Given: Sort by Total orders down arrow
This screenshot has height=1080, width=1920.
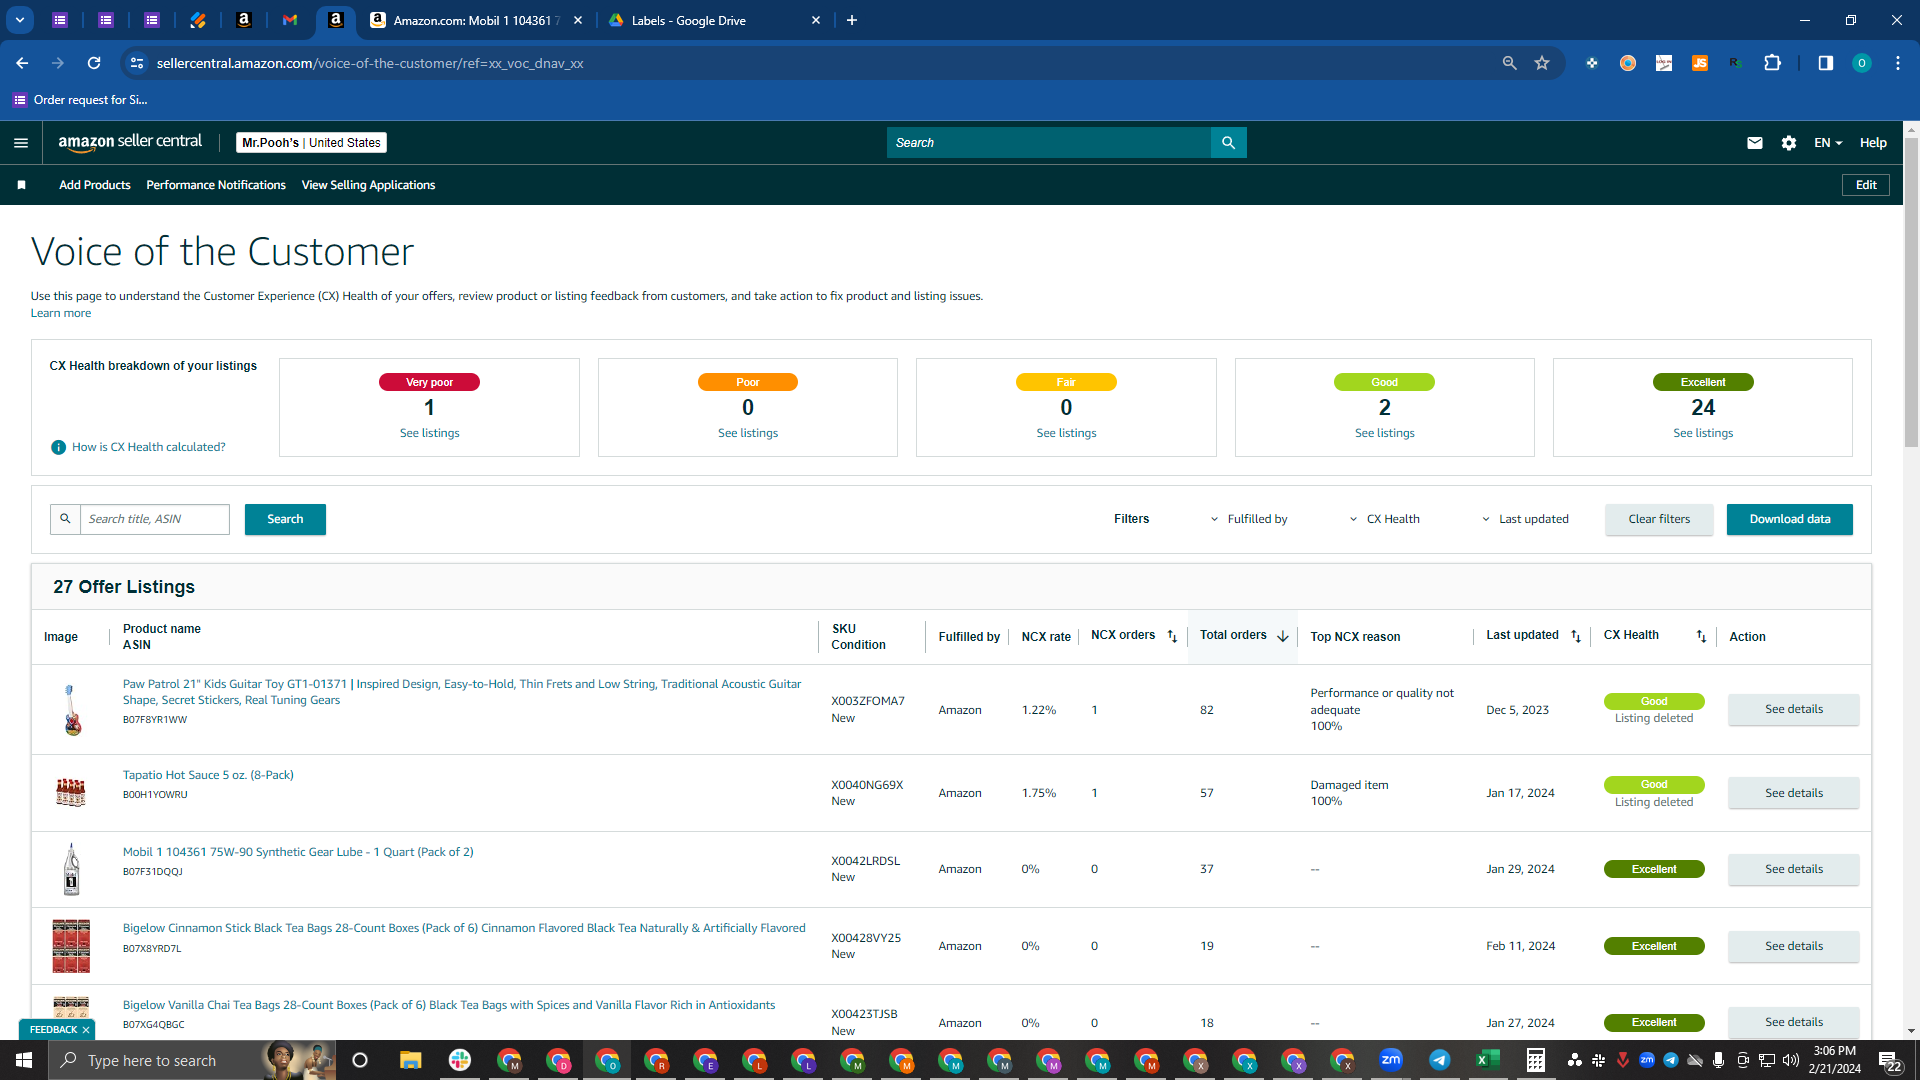Looking at the screenshot, I should [1282, 636].
